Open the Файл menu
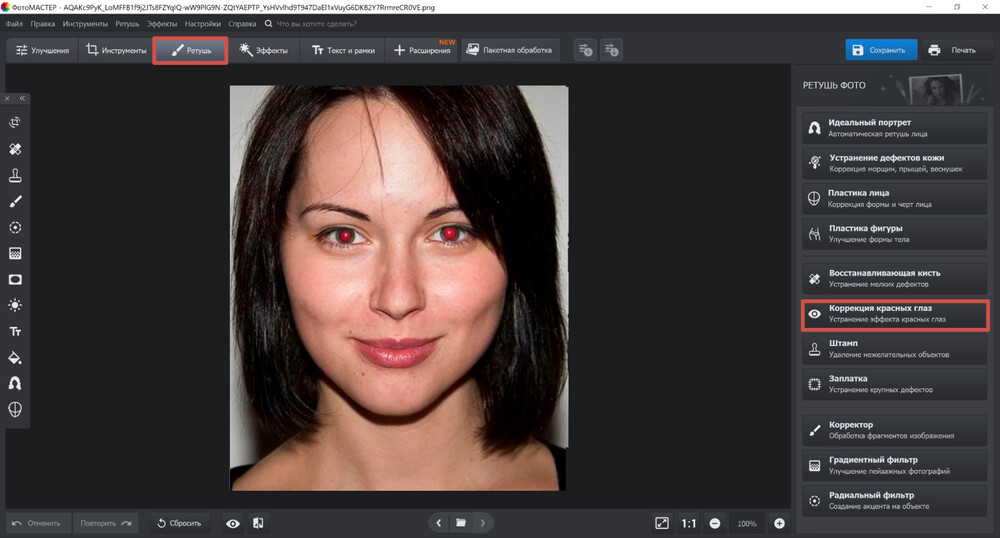Screen dimensions: 1000x538 [x=13, y=22]
